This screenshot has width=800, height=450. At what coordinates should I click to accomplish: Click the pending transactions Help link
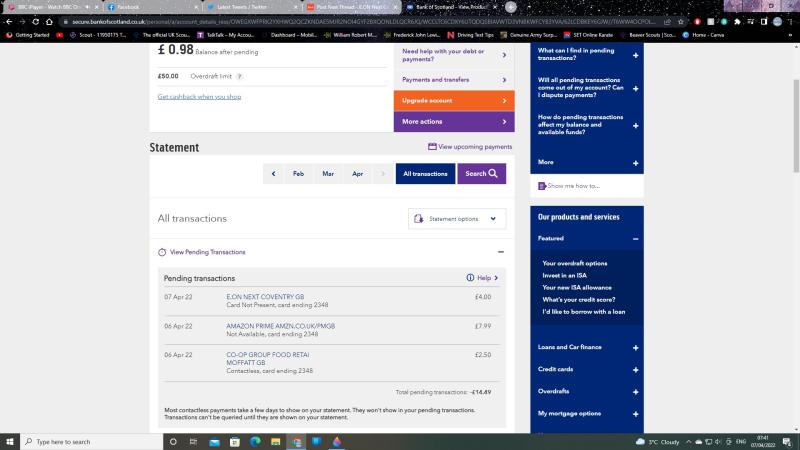pyautogui.click(x=483, y=278)
